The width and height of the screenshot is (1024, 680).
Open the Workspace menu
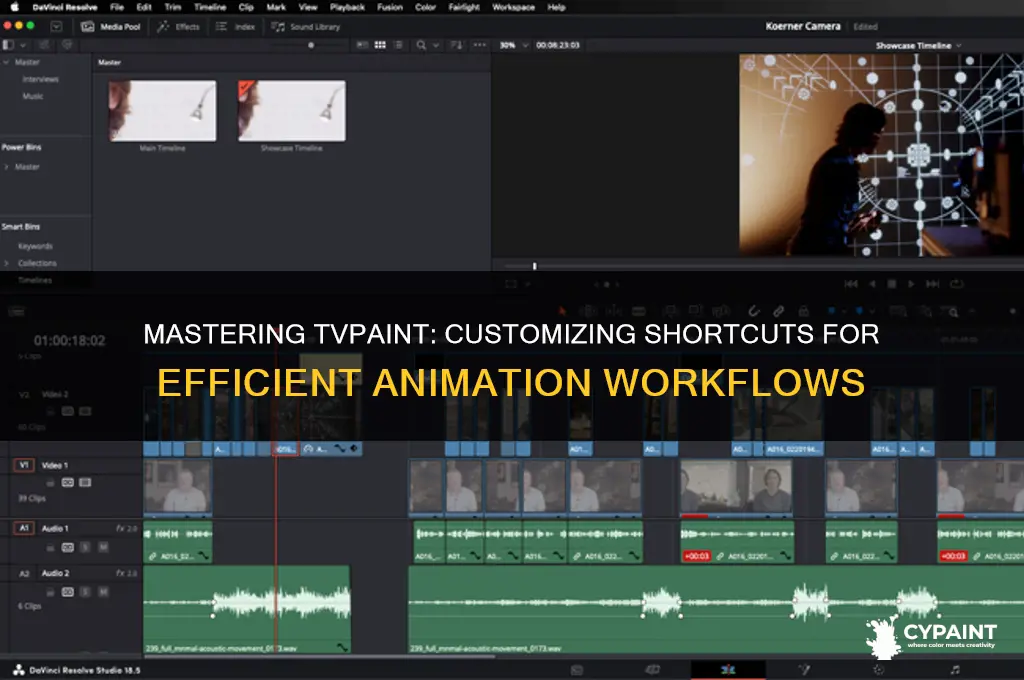tap(513, 7)
